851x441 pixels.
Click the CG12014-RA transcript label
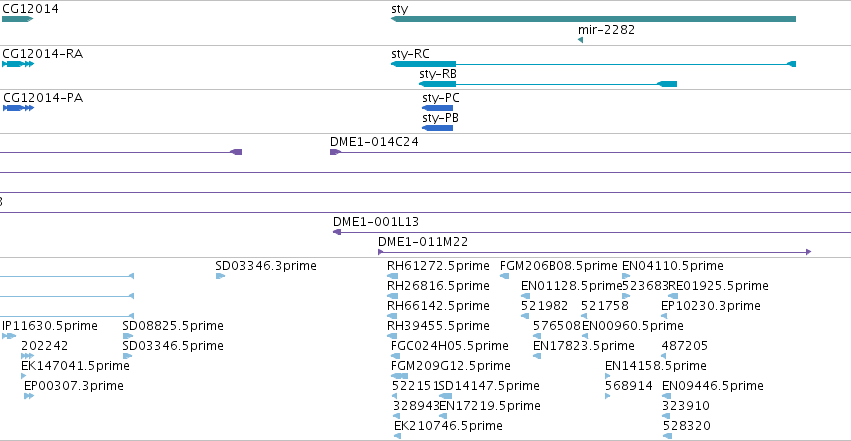(42, 54)
